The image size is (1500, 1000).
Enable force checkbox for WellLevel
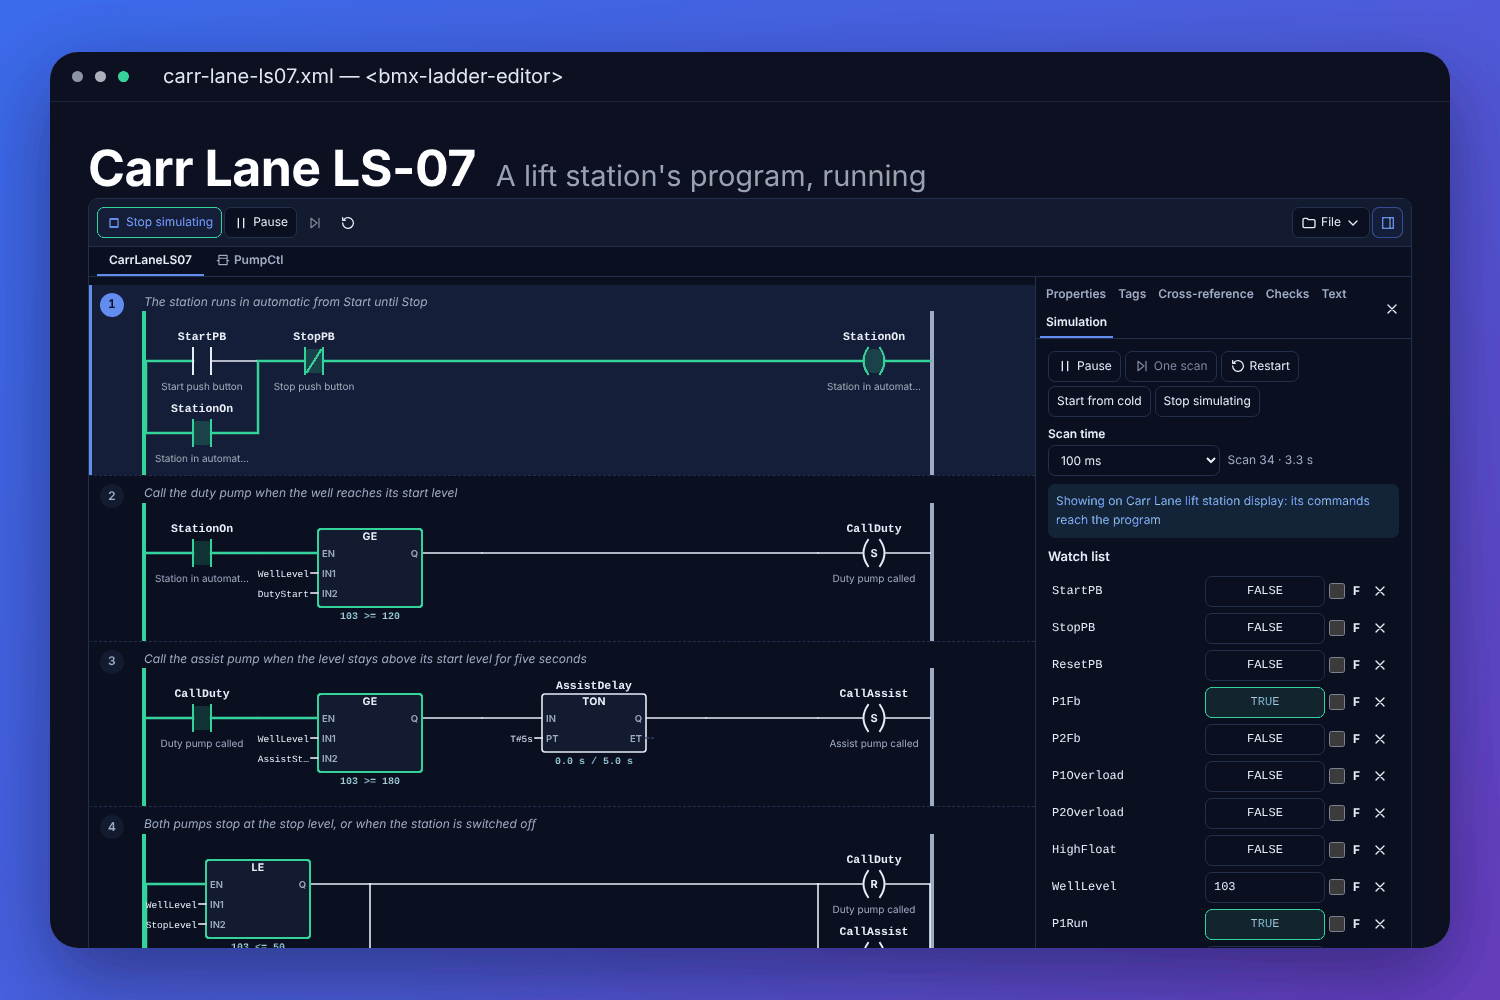click(1337, 887)
